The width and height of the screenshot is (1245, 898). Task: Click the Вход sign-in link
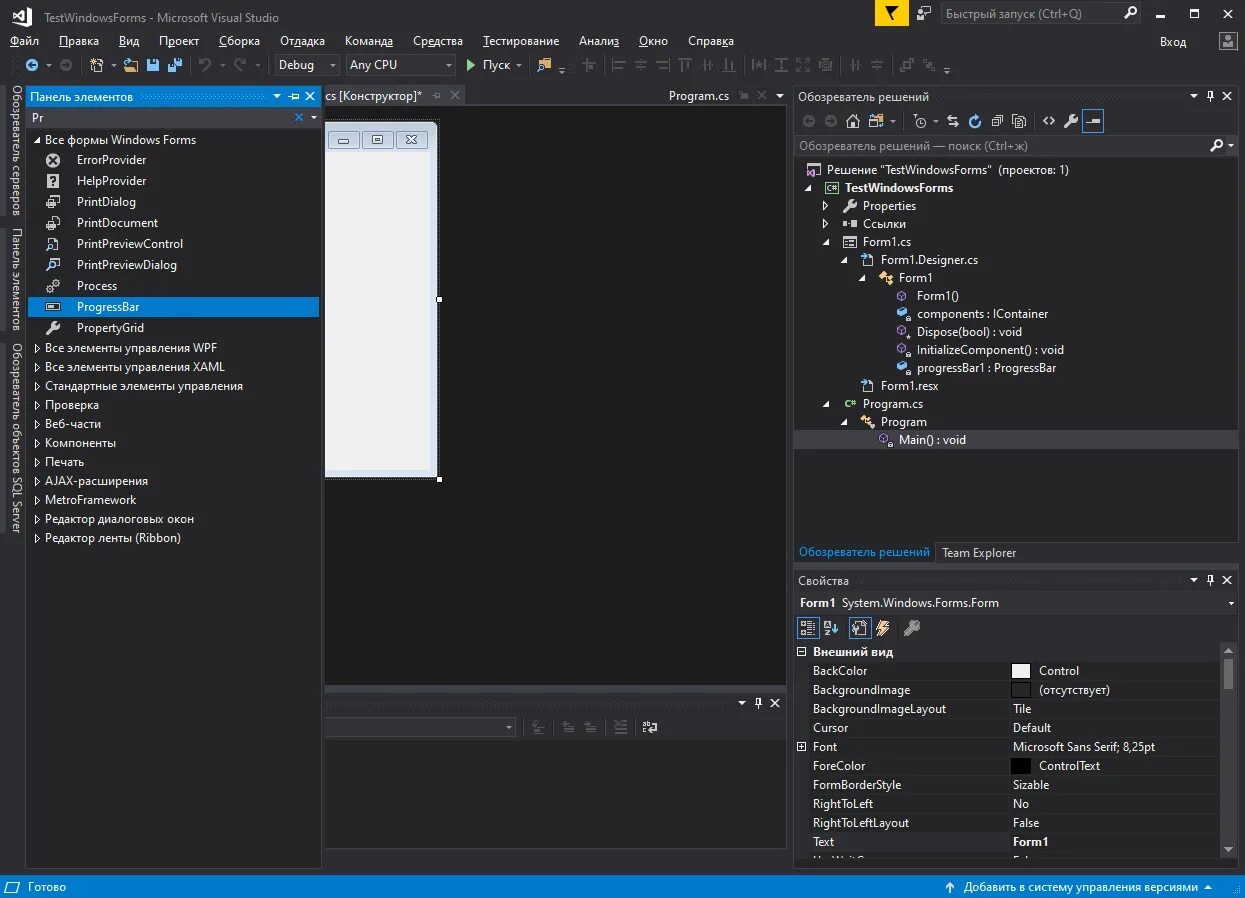tap(1173, 41)
